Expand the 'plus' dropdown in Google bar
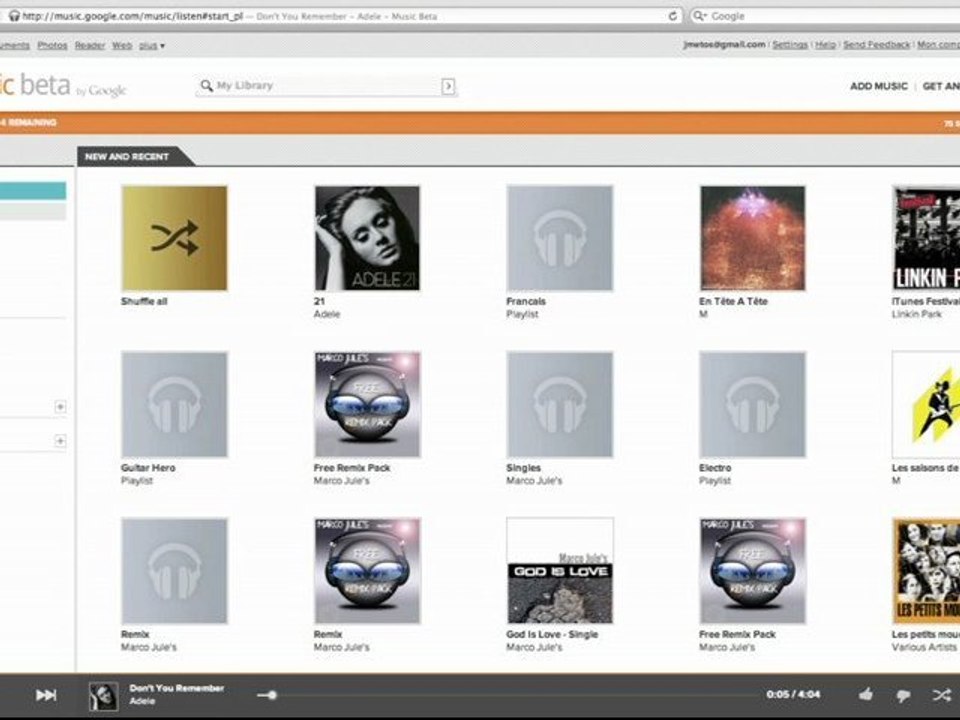 point(152,46)
